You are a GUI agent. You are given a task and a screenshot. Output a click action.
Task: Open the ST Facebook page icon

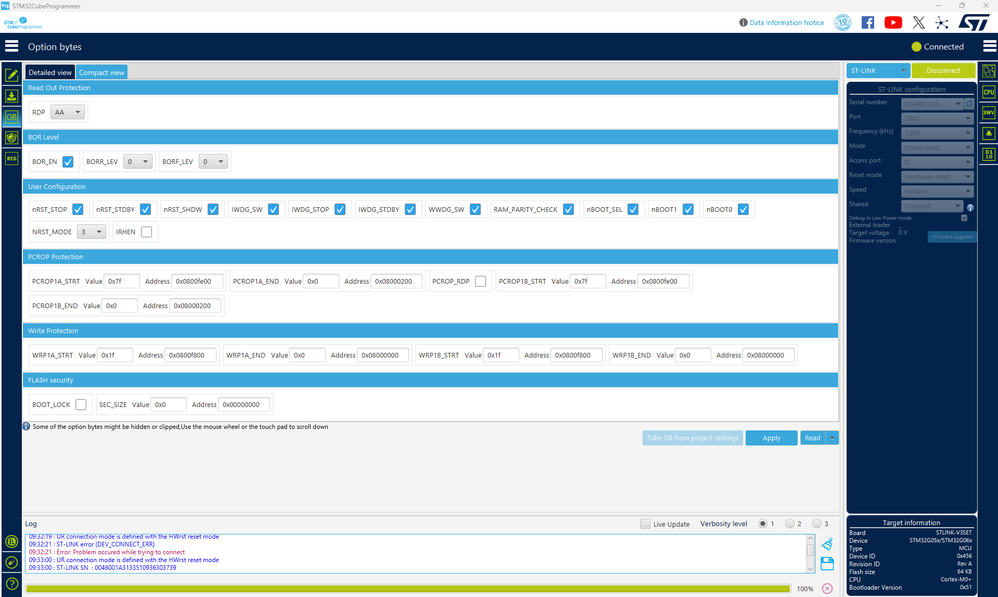click(x=868, y=22)
